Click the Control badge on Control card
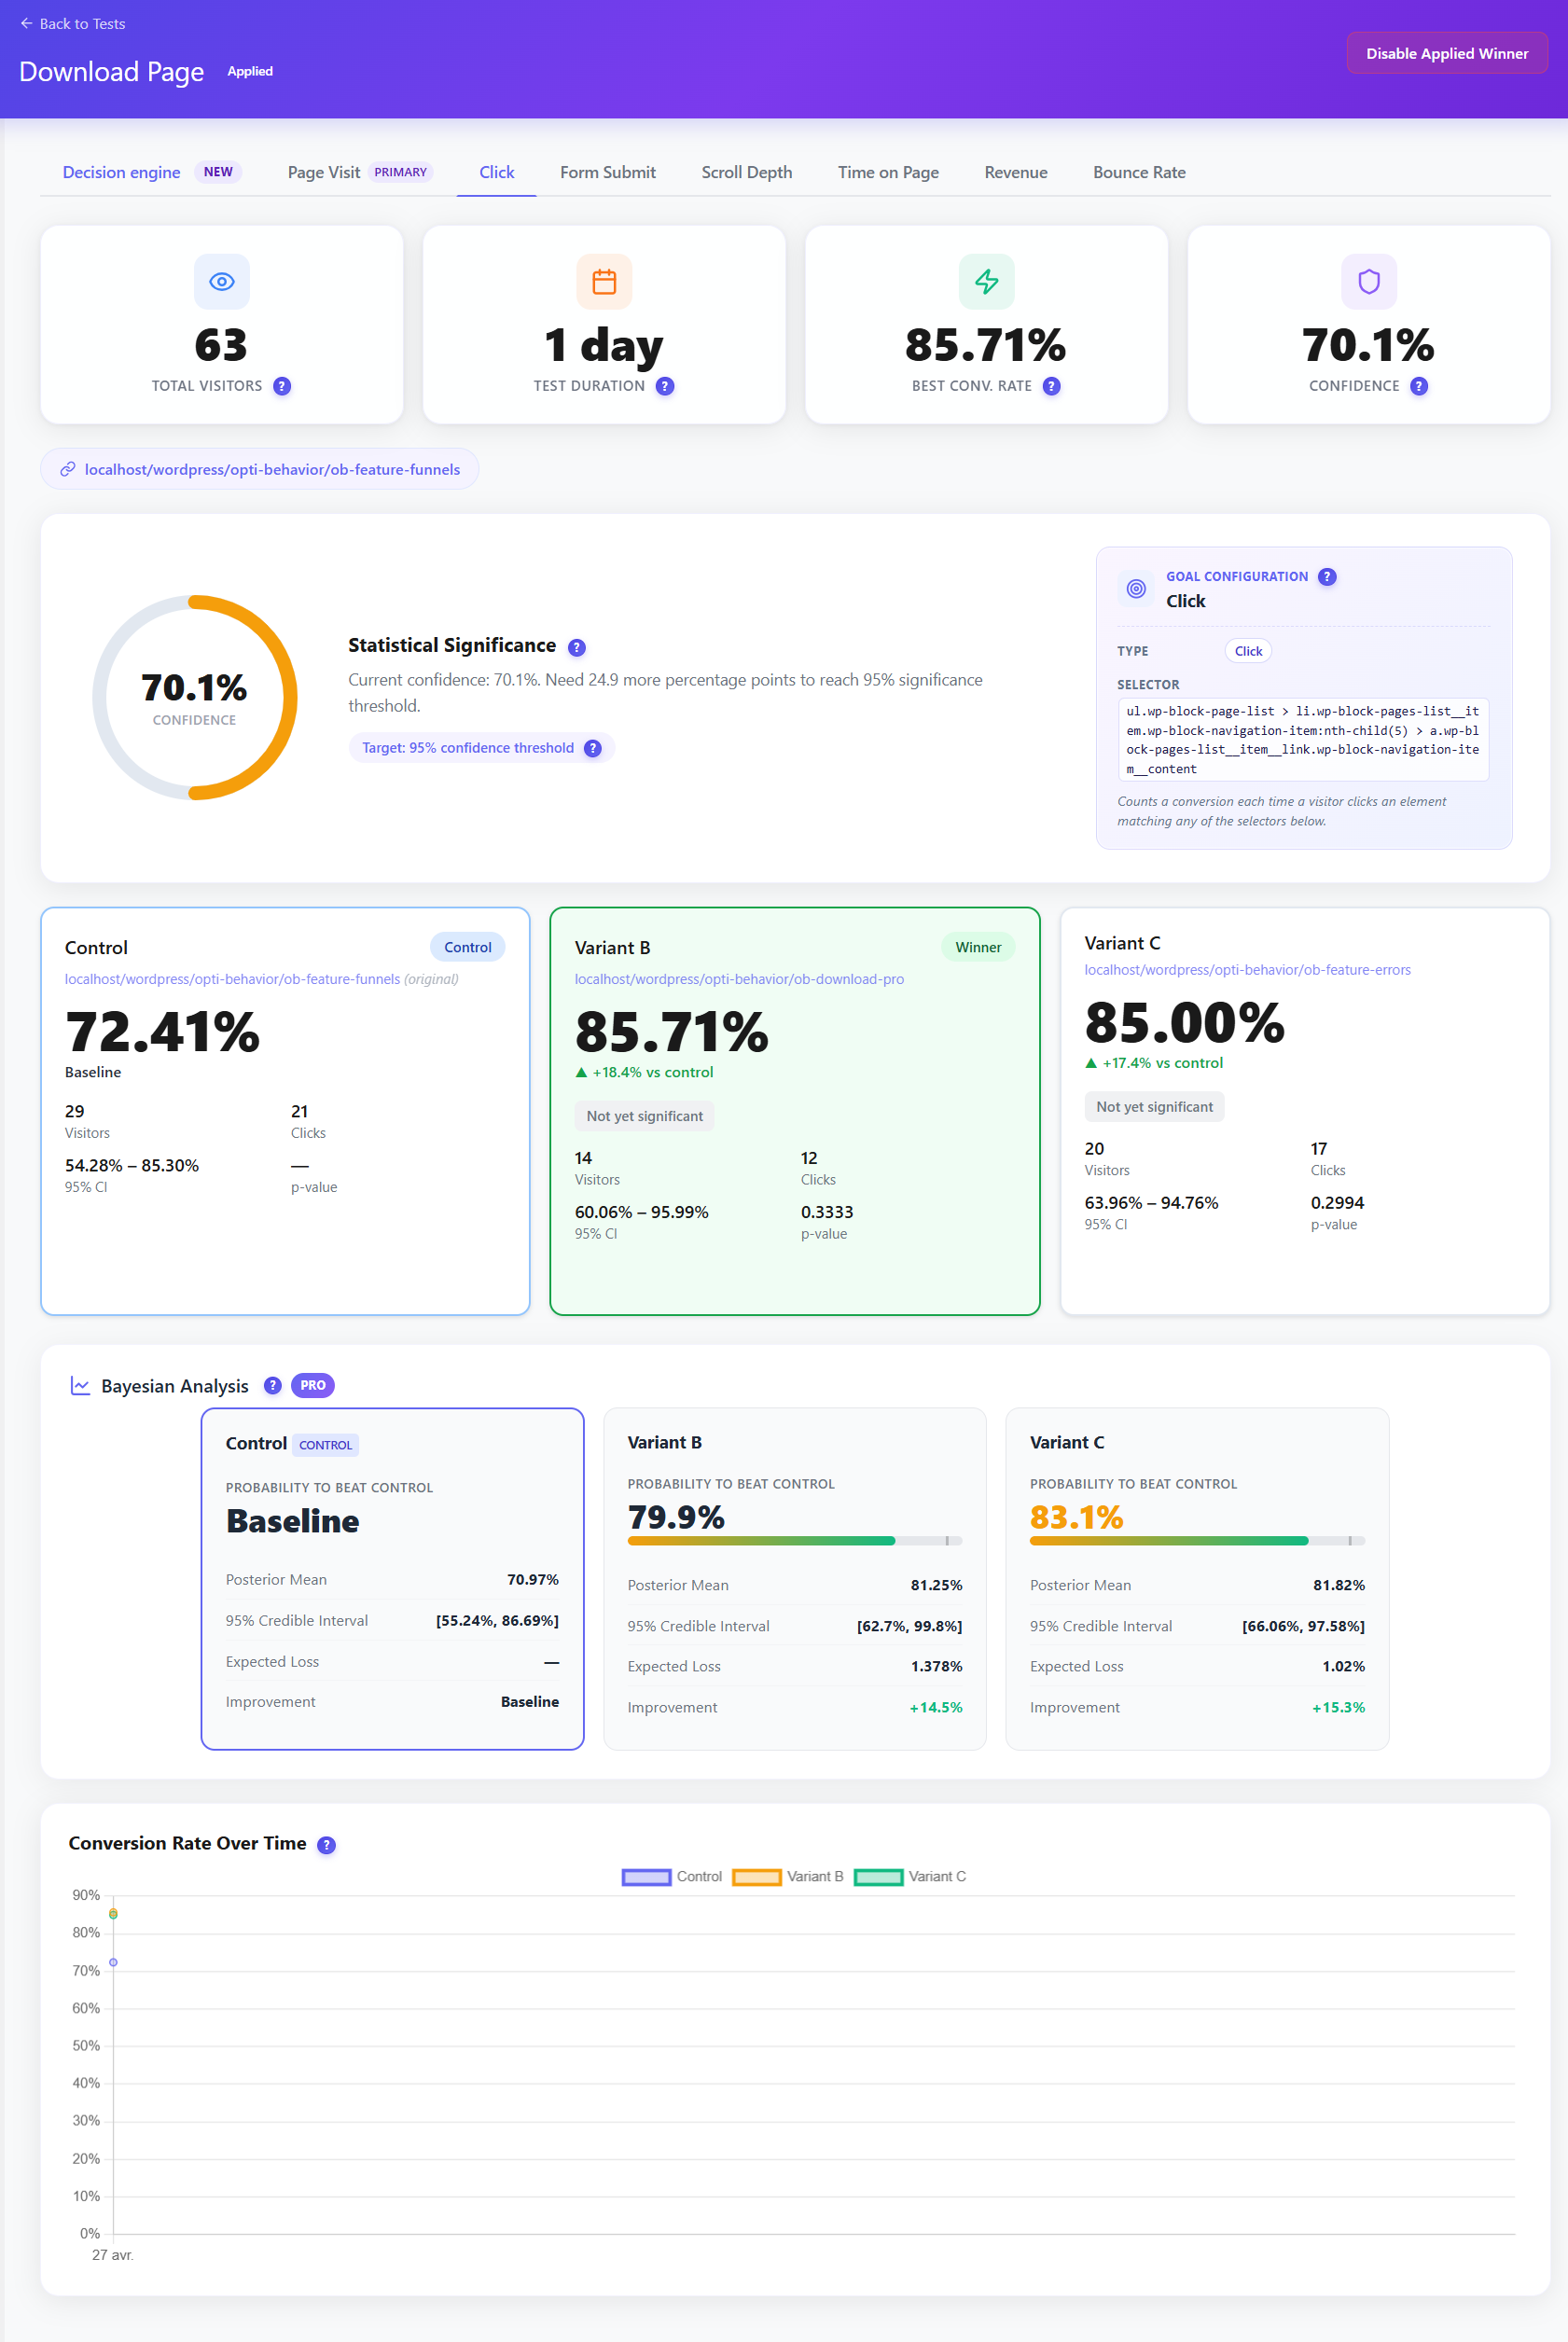 [x=467, y=947]
